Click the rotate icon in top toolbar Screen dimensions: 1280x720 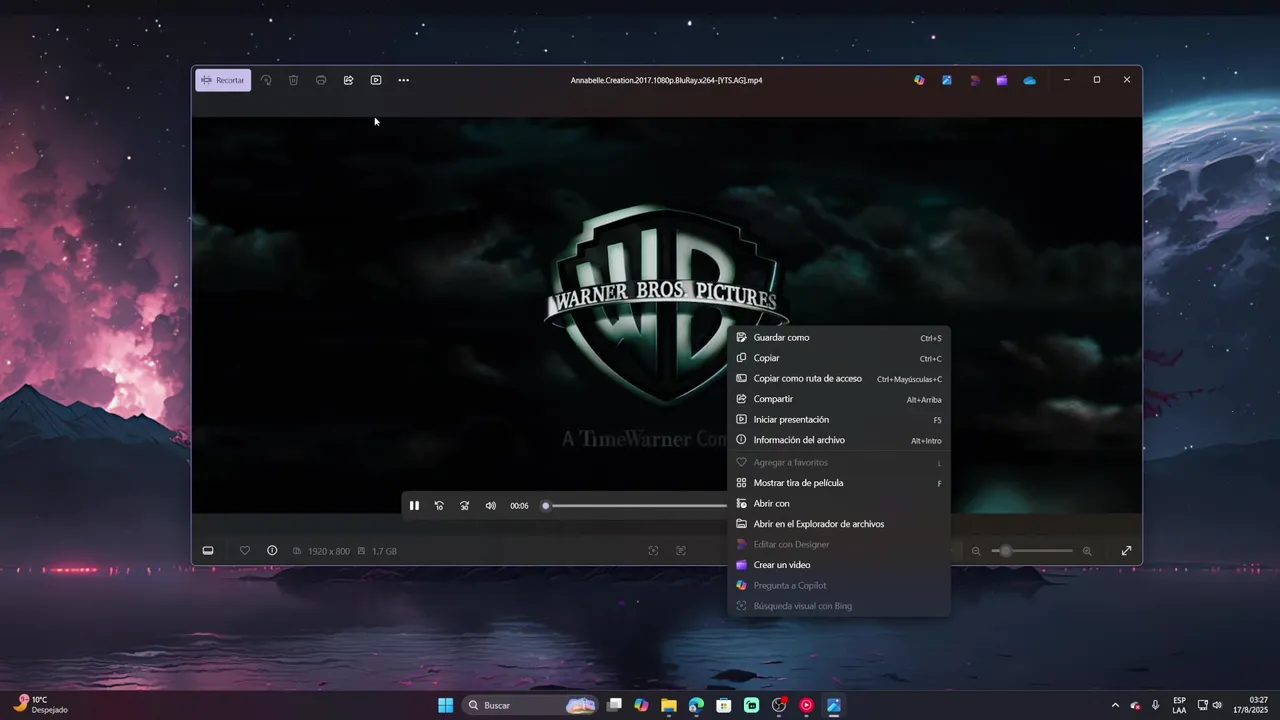266,80
